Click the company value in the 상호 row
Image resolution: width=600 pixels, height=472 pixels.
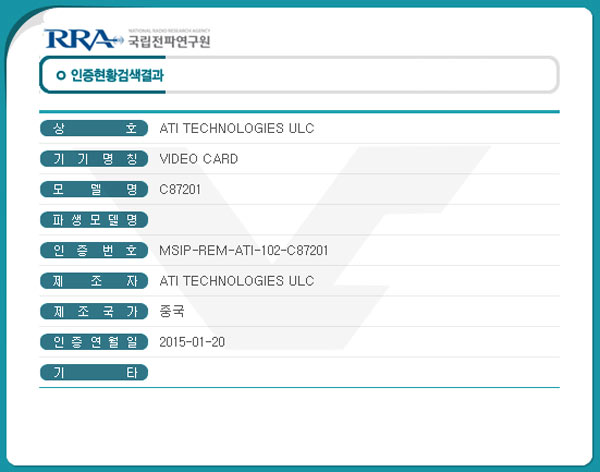point(236,128)
